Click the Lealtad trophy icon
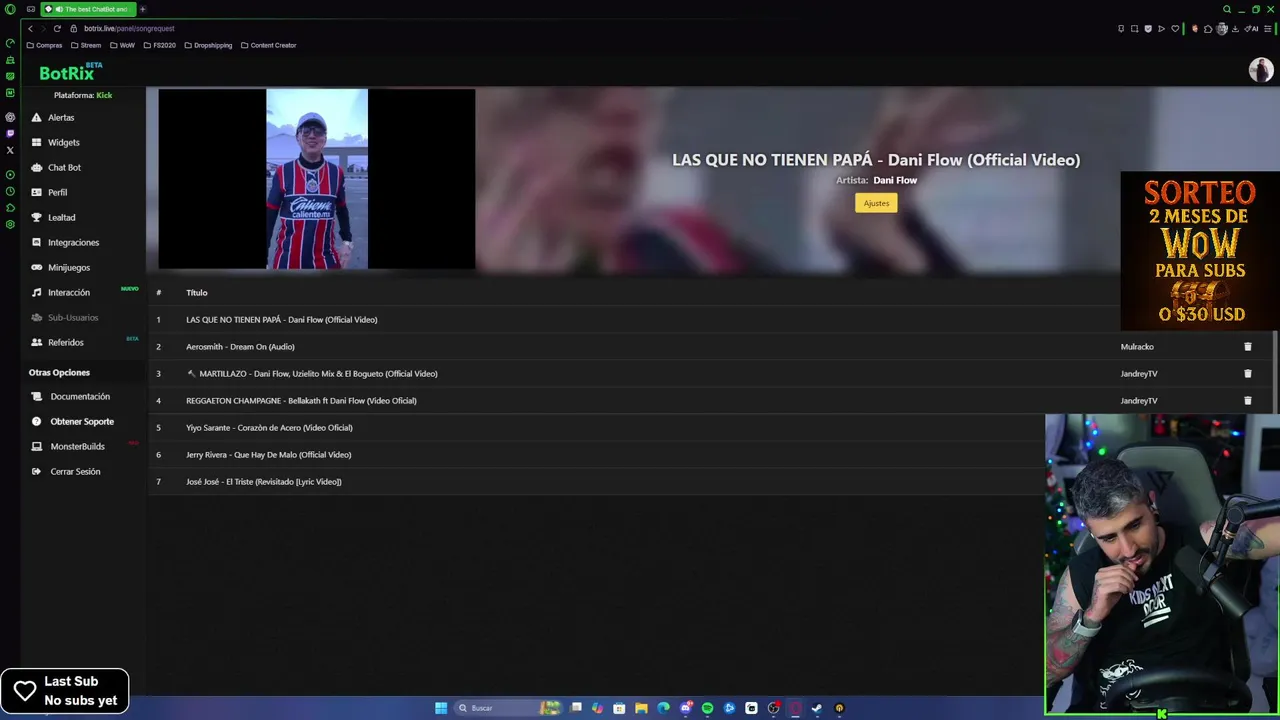1280x720 pixels. (x=37, y=218)
